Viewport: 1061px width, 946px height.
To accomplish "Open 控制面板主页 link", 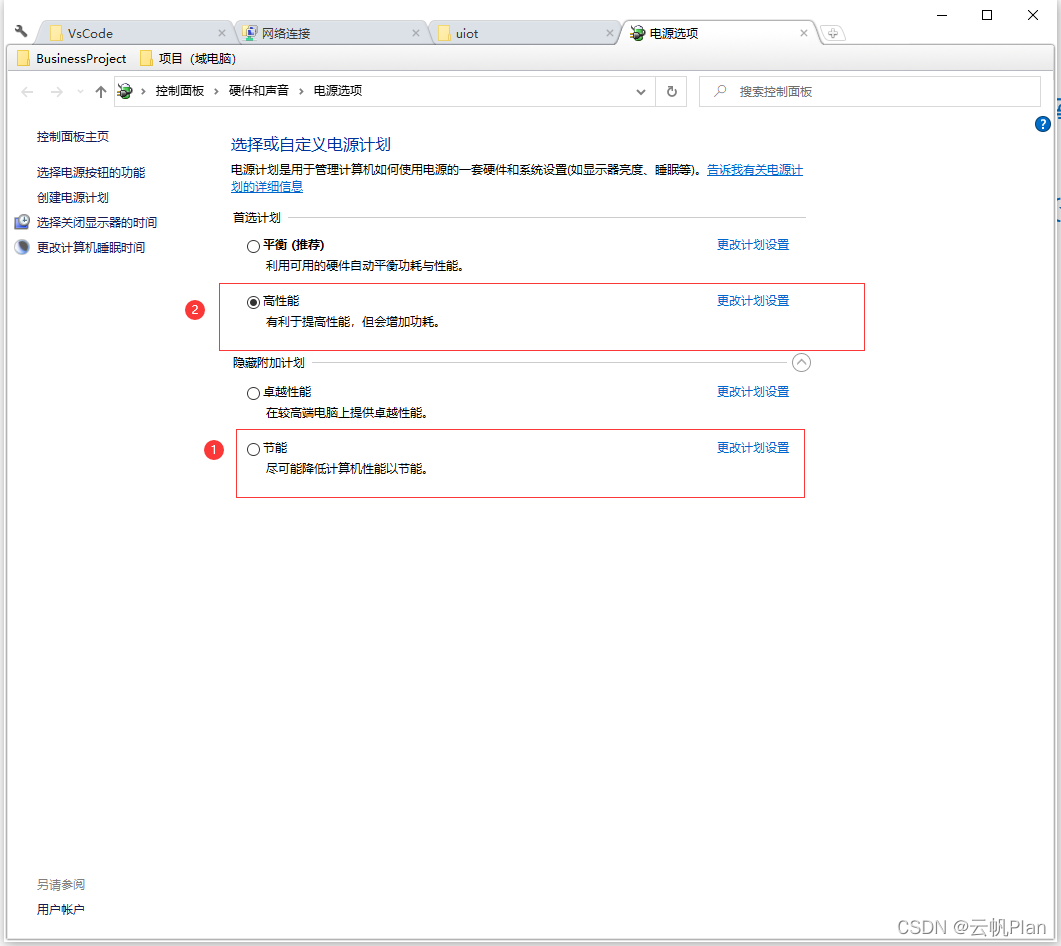I will [x=72, y=137].
